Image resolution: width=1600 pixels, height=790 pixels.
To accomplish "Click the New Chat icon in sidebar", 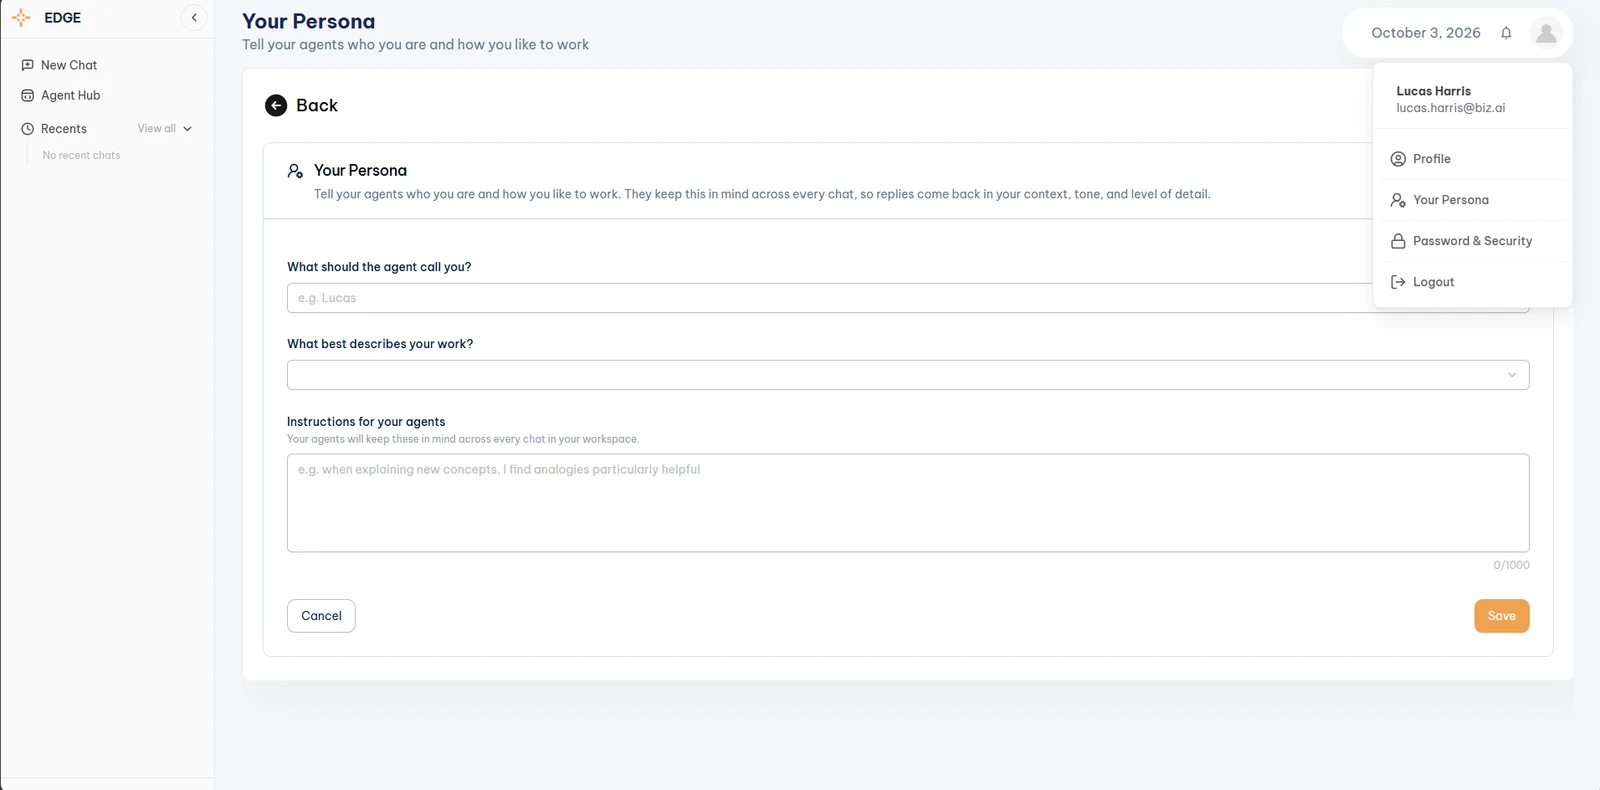I will pos(28,65).
